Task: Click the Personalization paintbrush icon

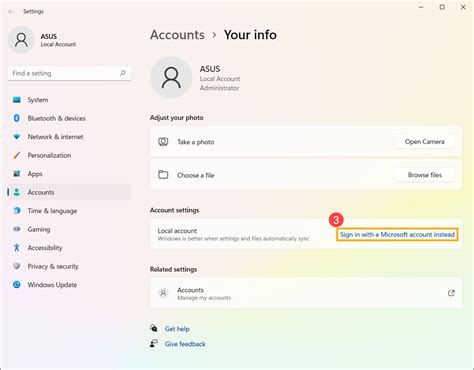Action: tap(17, 155)
